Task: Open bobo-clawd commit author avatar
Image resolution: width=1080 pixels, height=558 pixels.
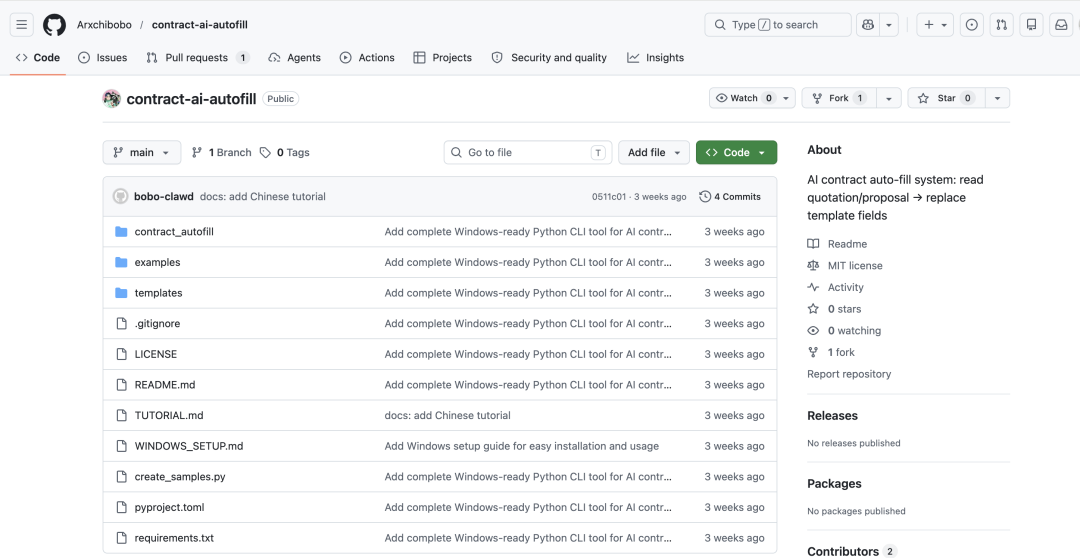Action: point(121,196)
